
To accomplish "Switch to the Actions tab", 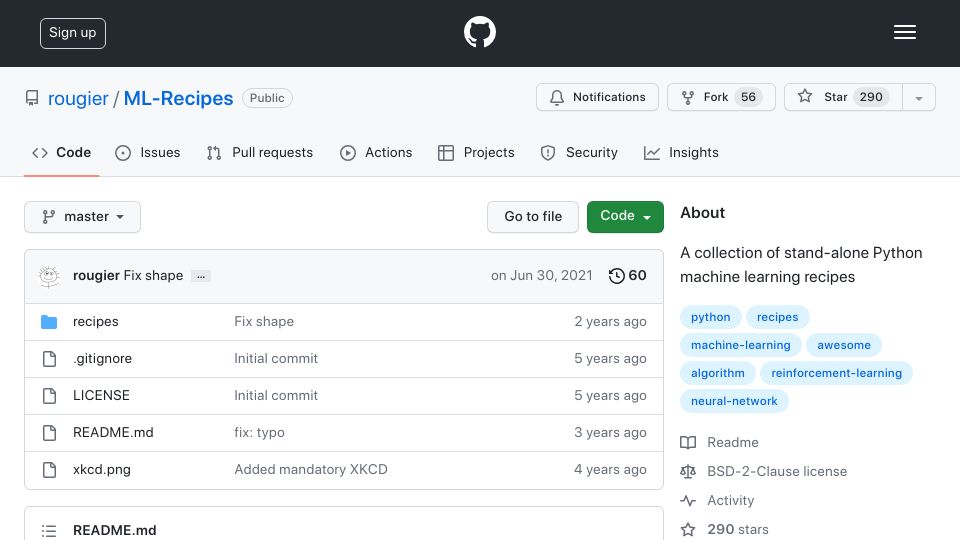I will coord(376,152).
